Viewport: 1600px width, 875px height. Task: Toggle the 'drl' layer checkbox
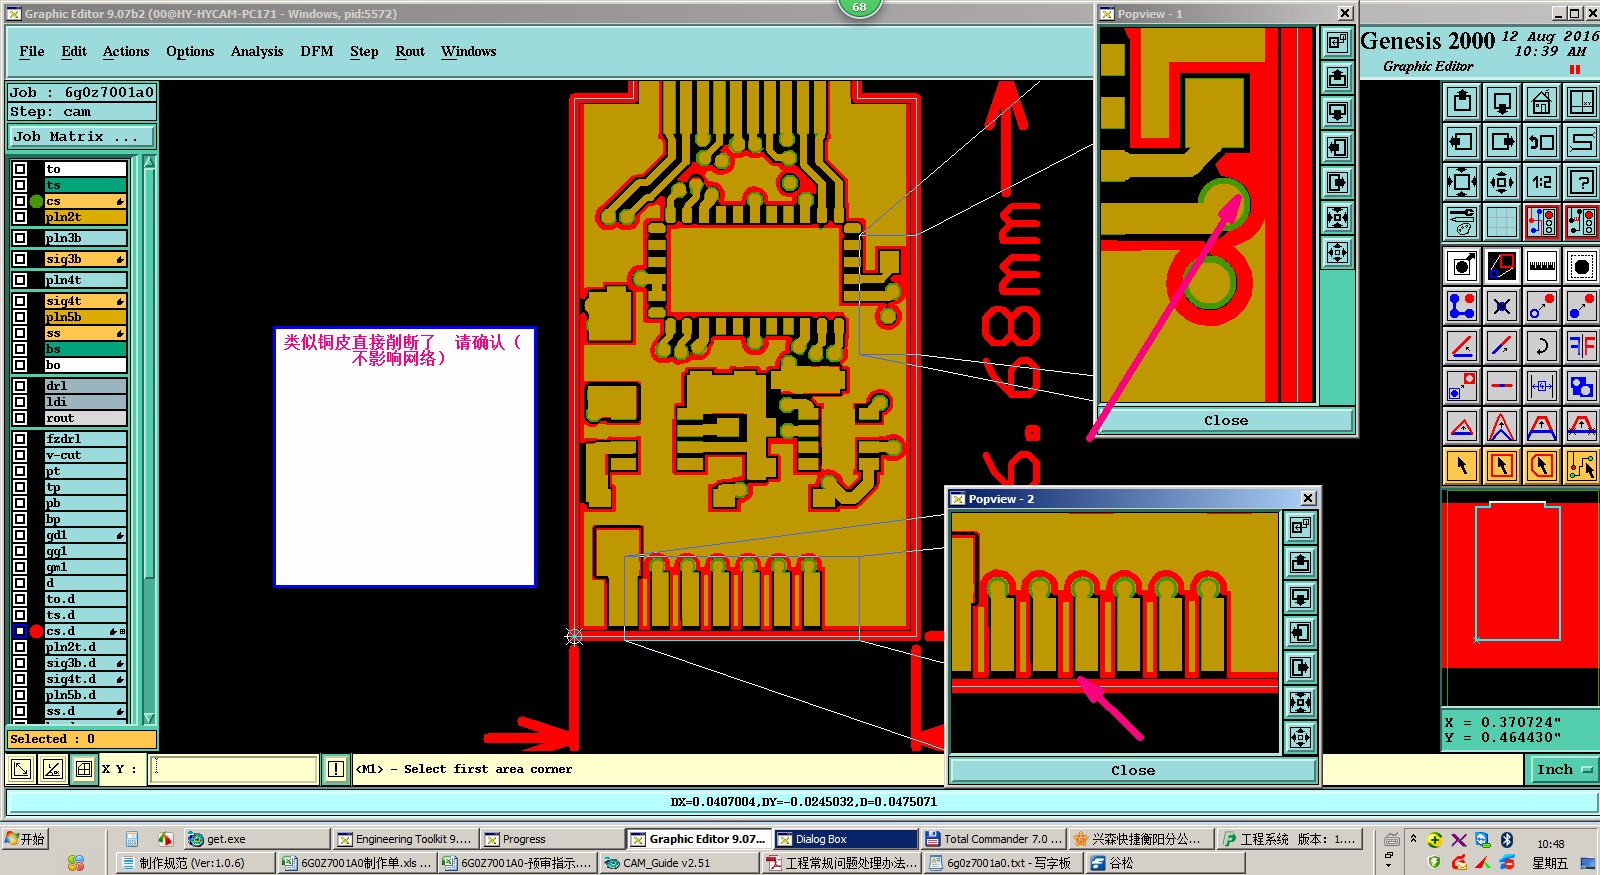pyautogui.click(x=20, y=386)
